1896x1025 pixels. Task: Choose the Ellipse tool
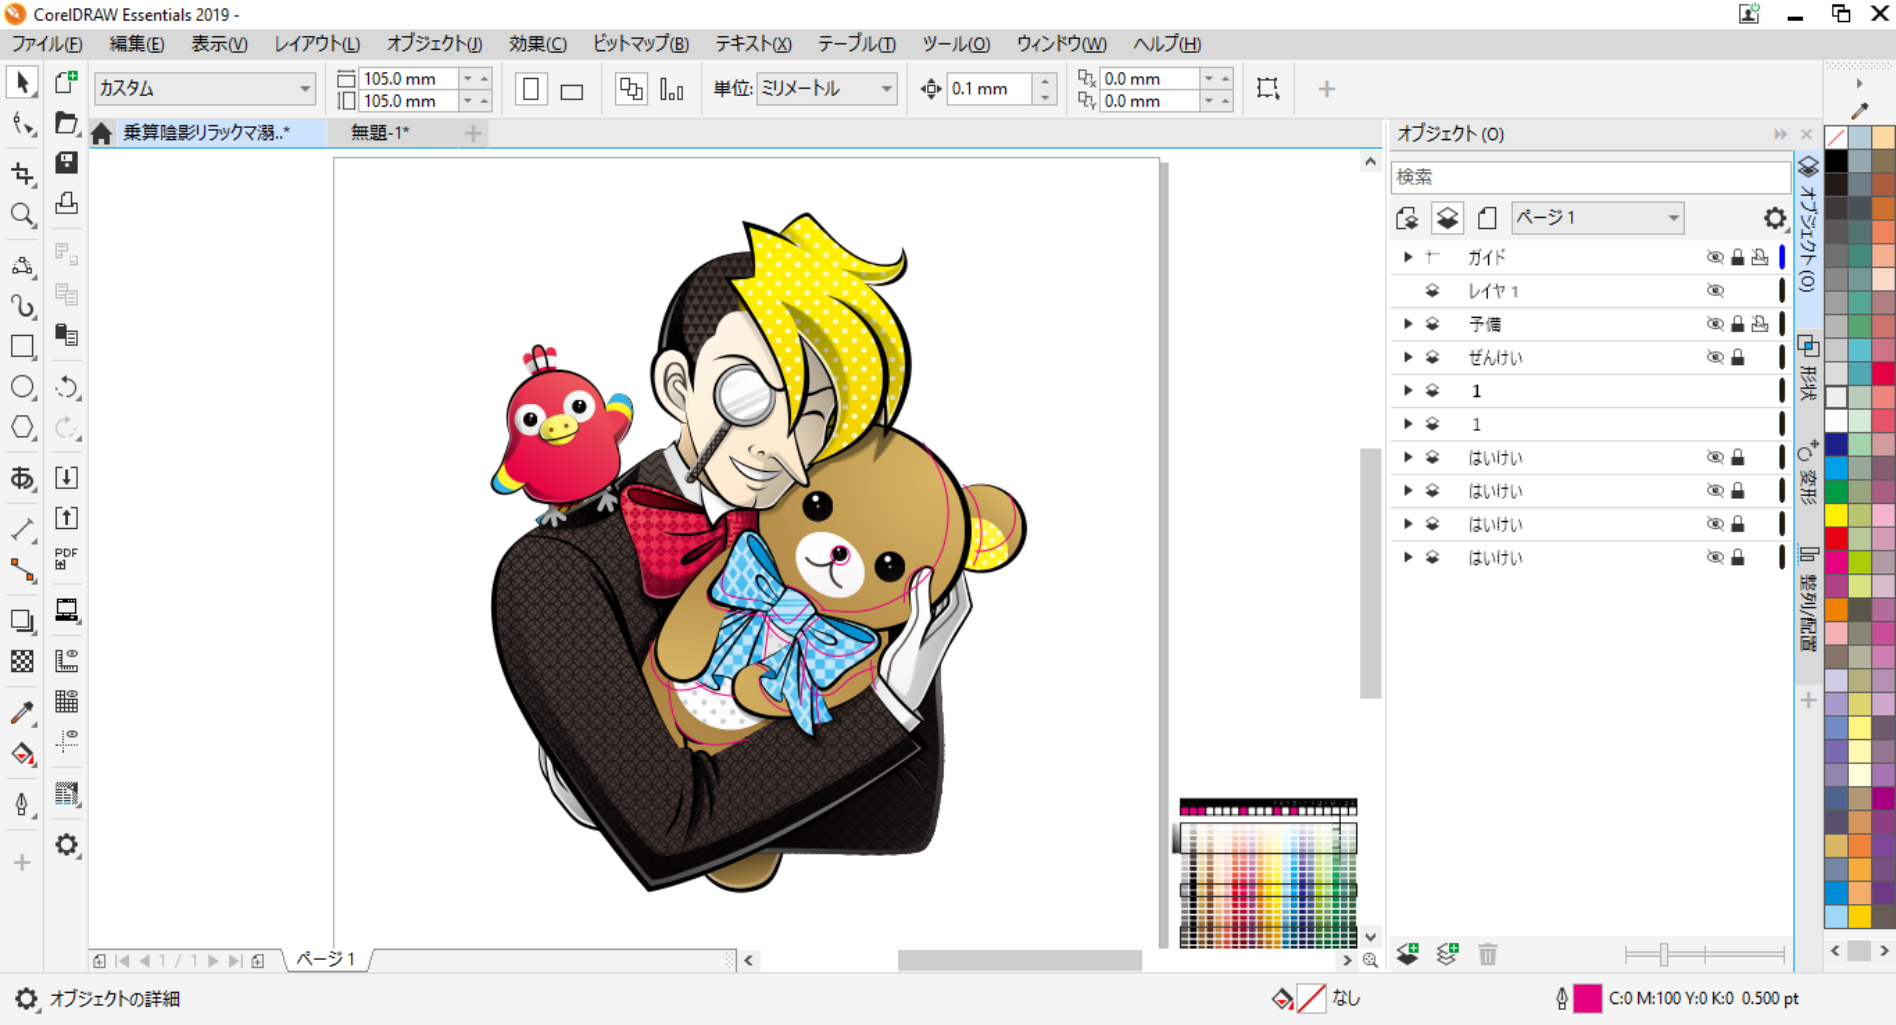coord(22,387)
